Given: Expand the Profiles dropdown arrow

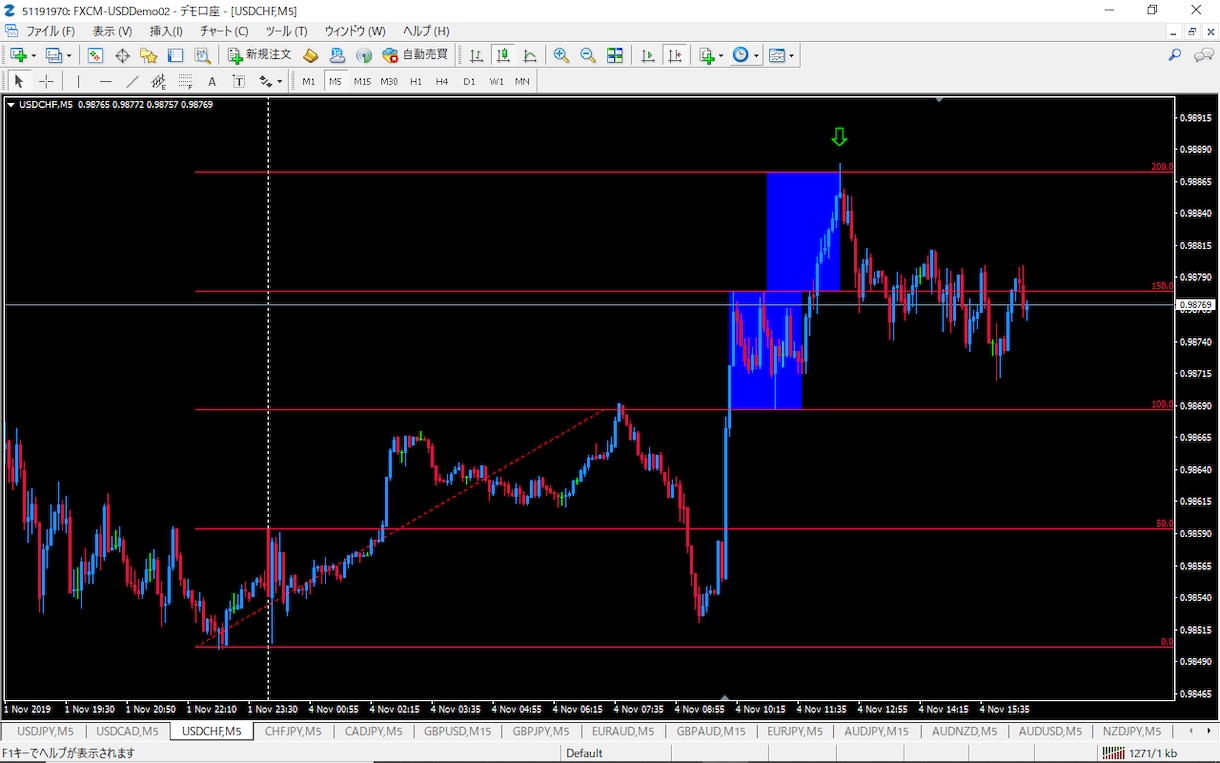Looking at the screenshot, I should pos(69,56).
